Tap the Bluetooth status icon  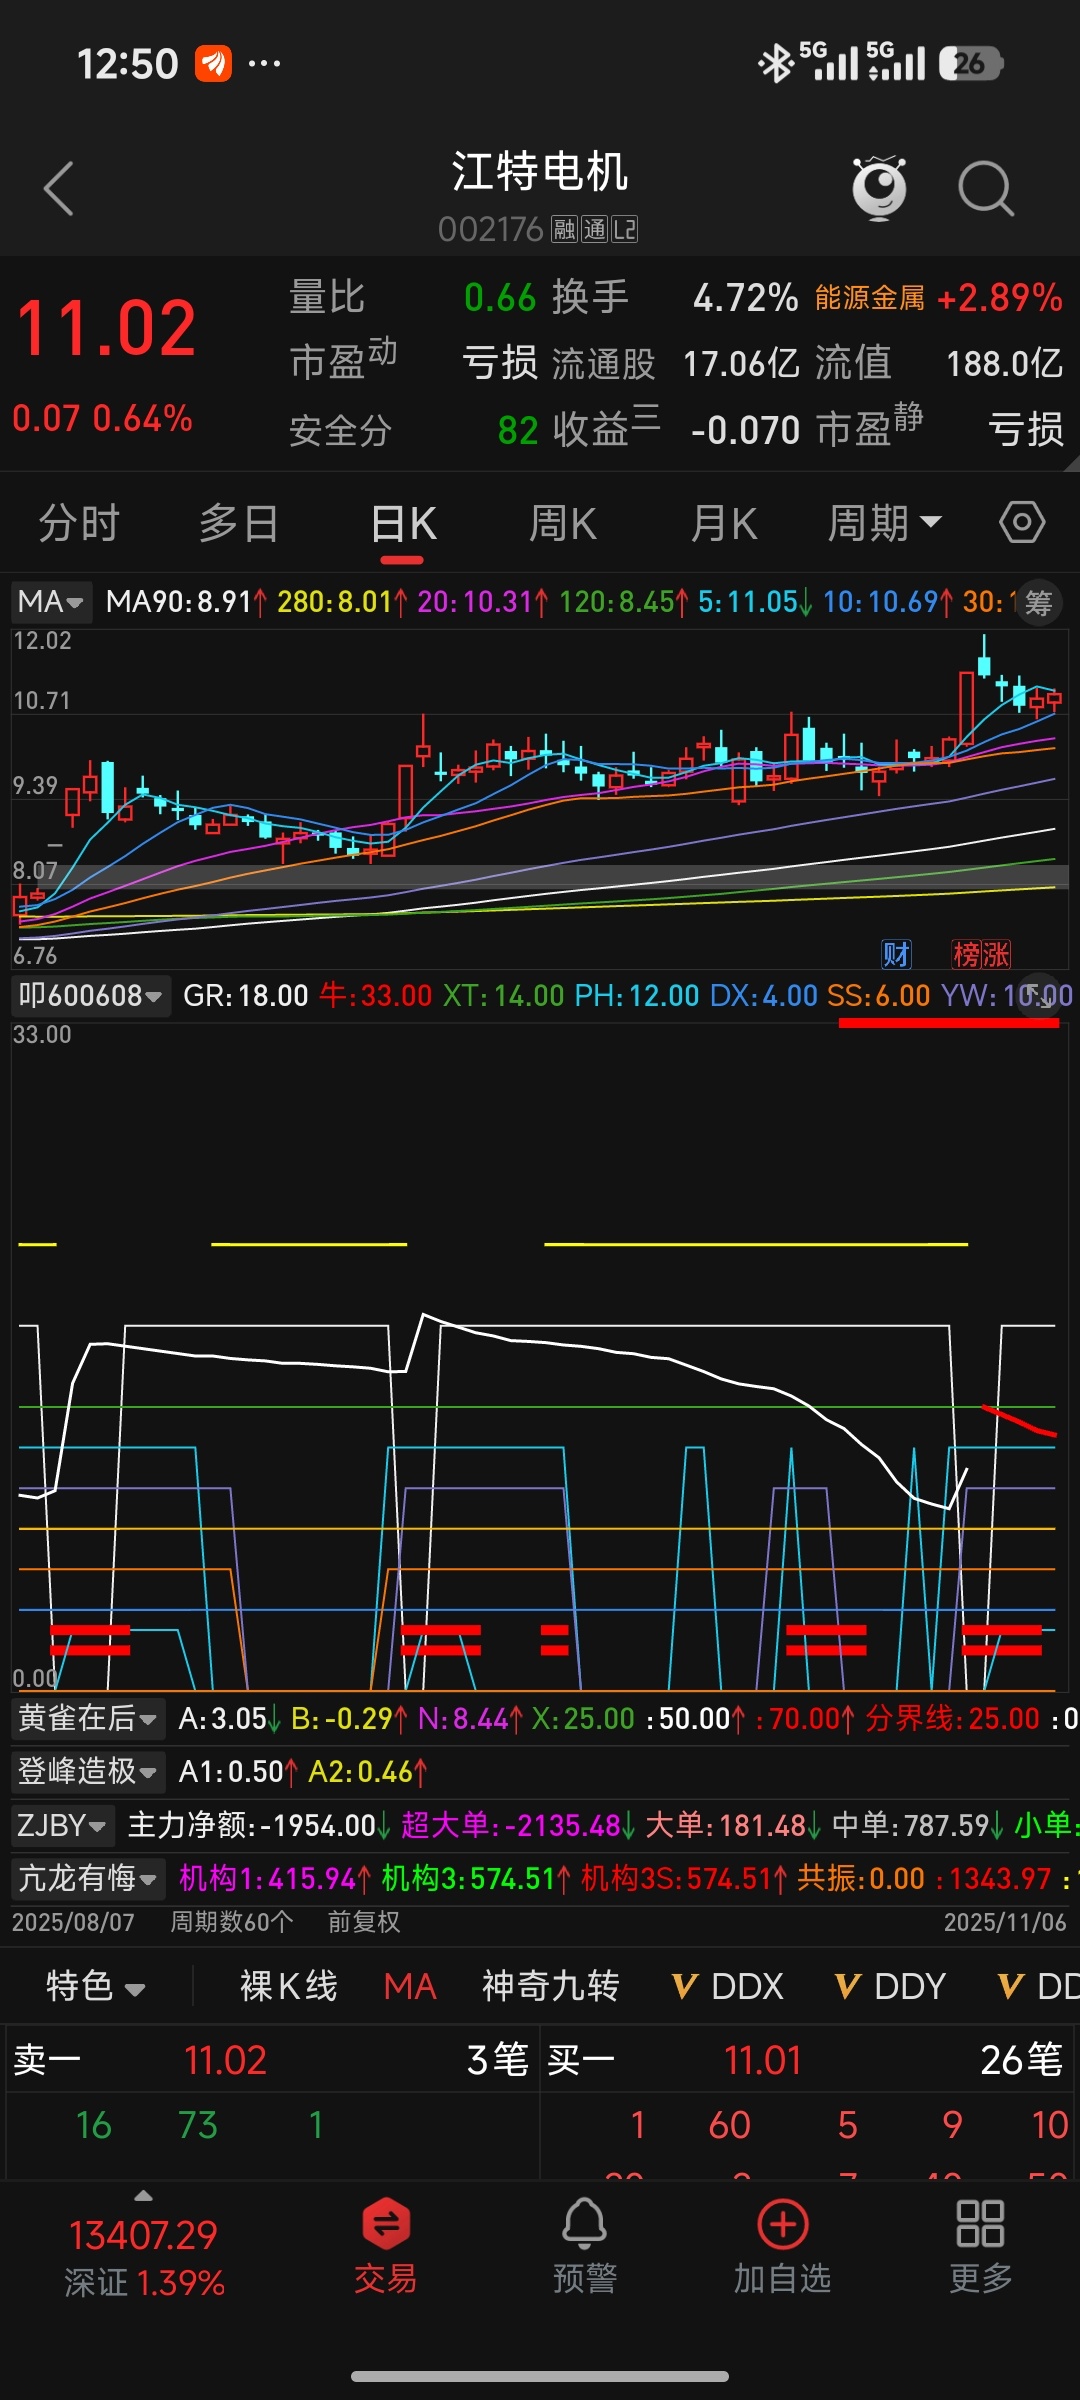(775, 64)
